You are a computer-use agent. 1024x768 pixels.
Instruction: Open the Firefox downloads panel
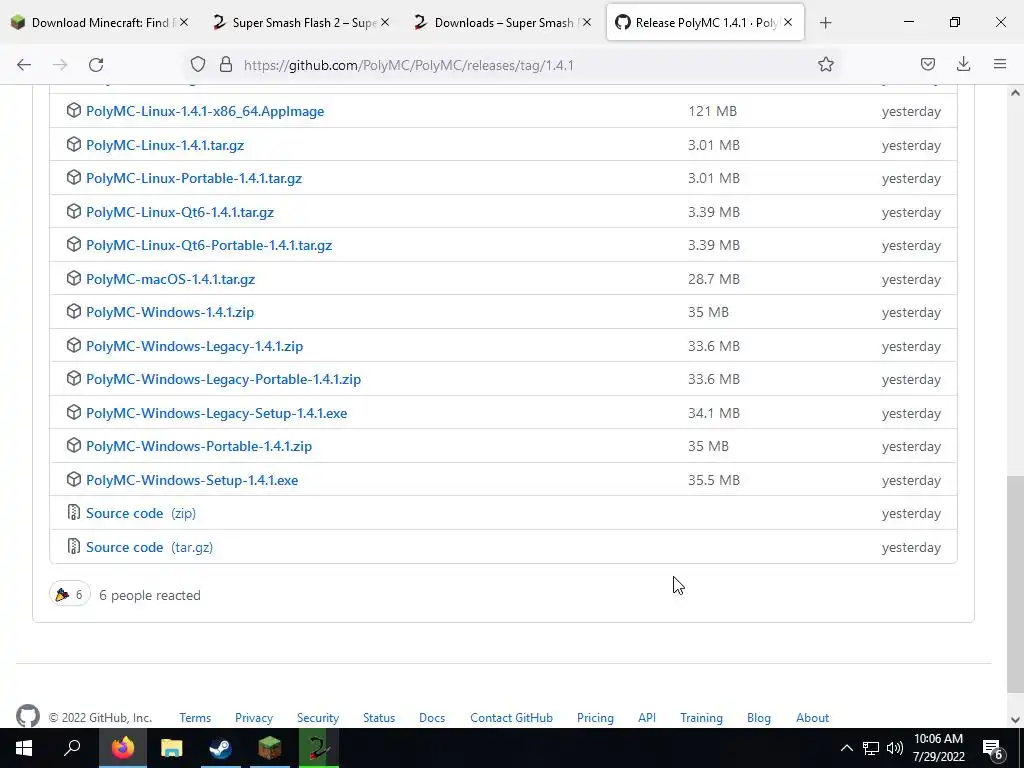[x=963, y=64]
